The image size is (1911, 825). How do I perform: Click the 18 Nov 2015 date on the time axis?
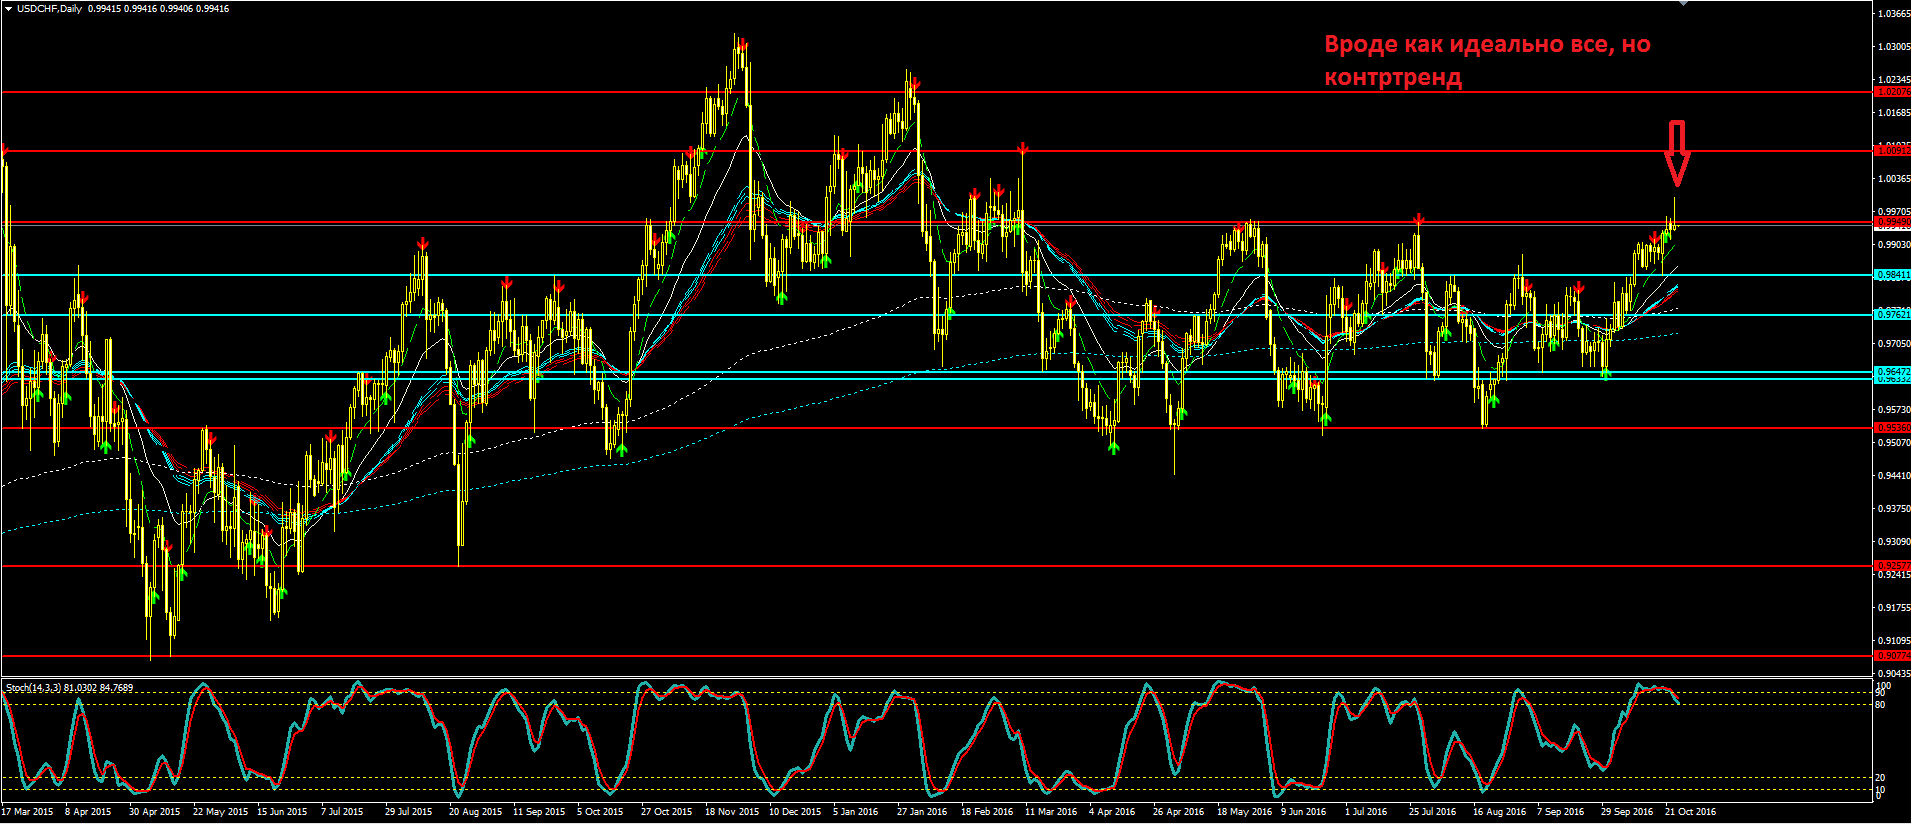pyautogui.click(x=731, y=812)
